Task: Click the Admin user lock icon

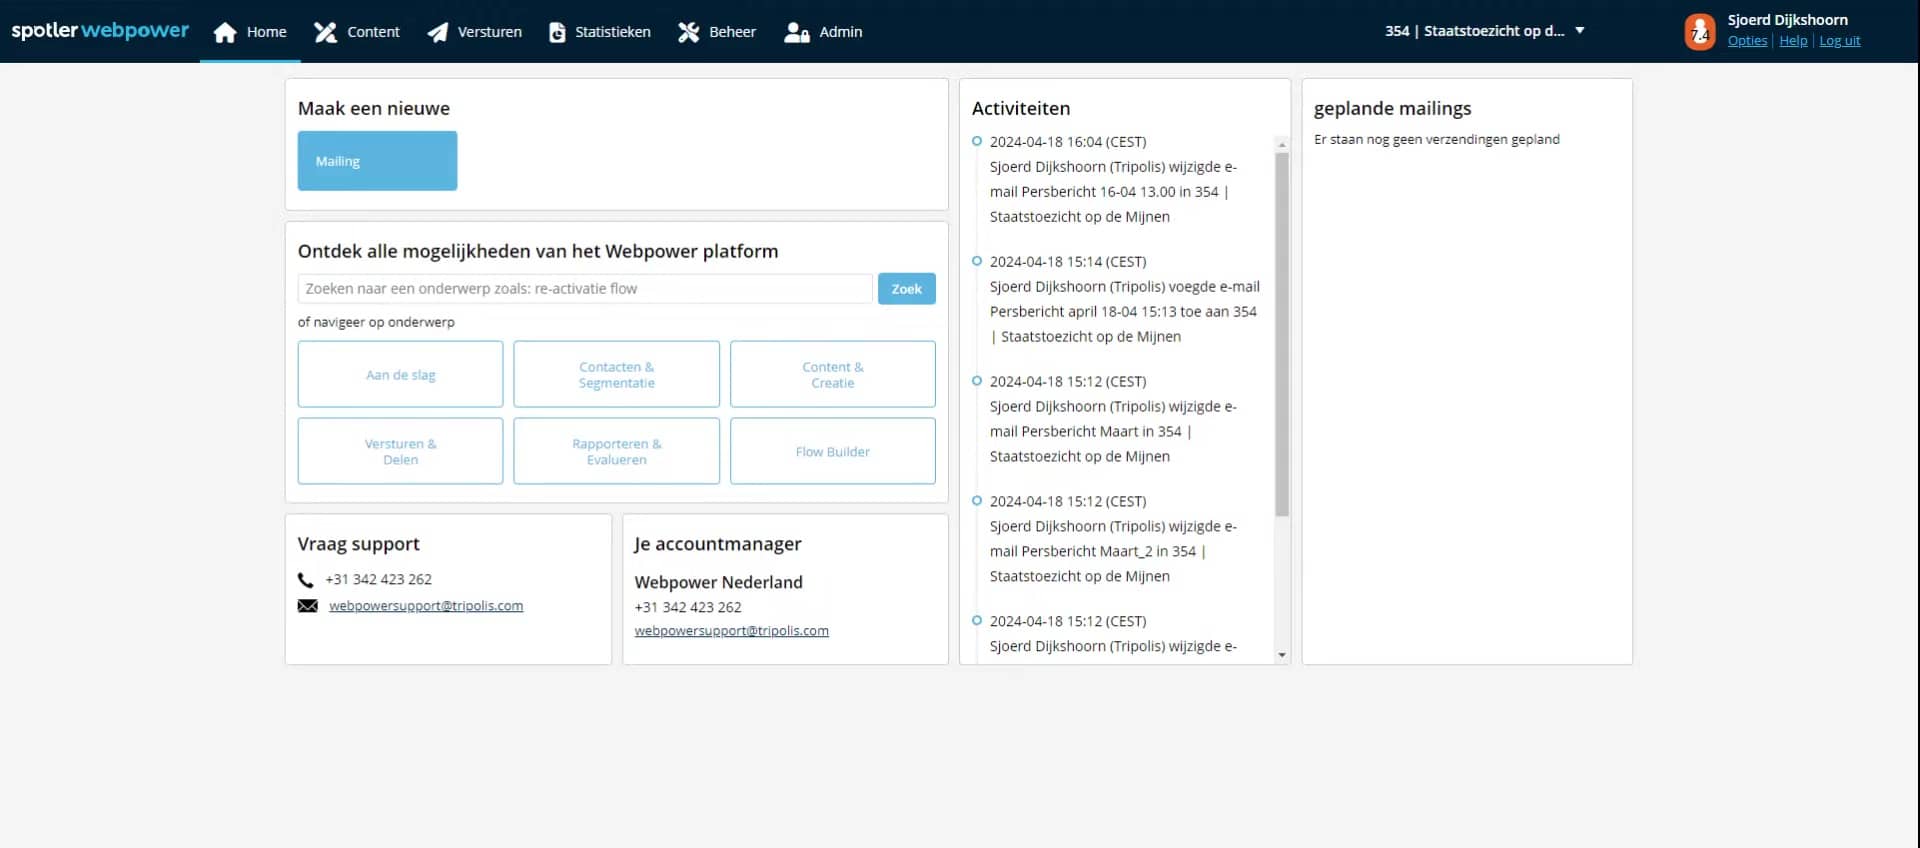Action: click(796, 32)
